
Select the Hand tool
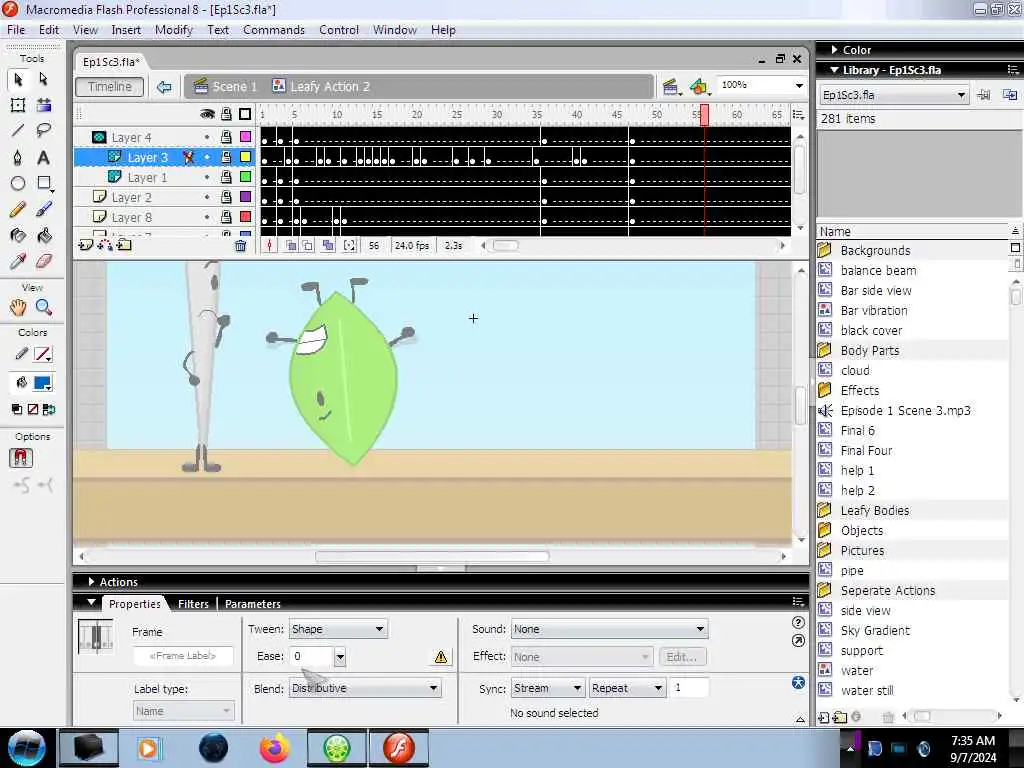(18, 307)
